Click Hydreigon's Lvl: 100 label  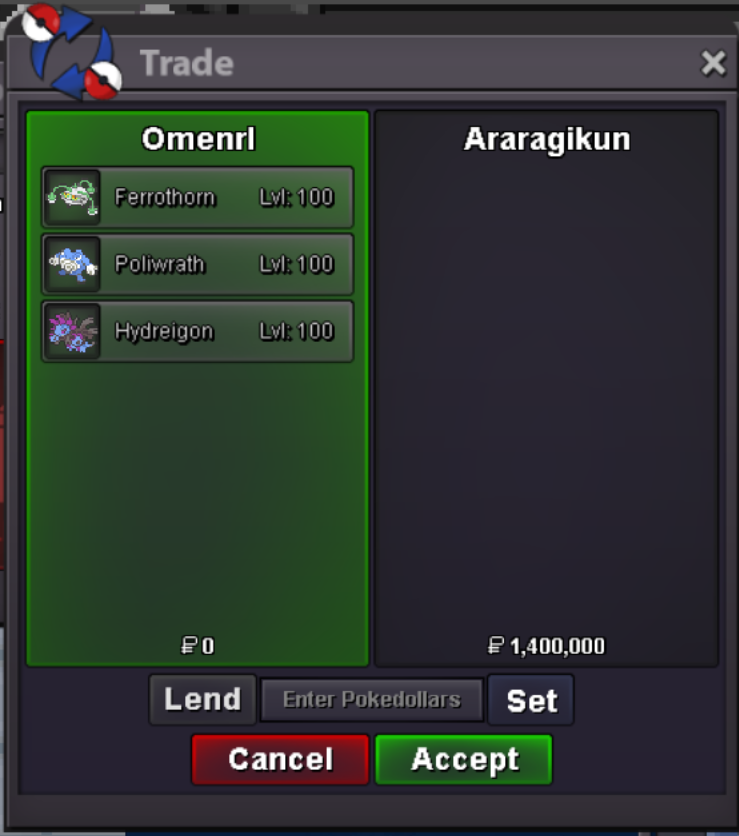[x=296, y=331]
